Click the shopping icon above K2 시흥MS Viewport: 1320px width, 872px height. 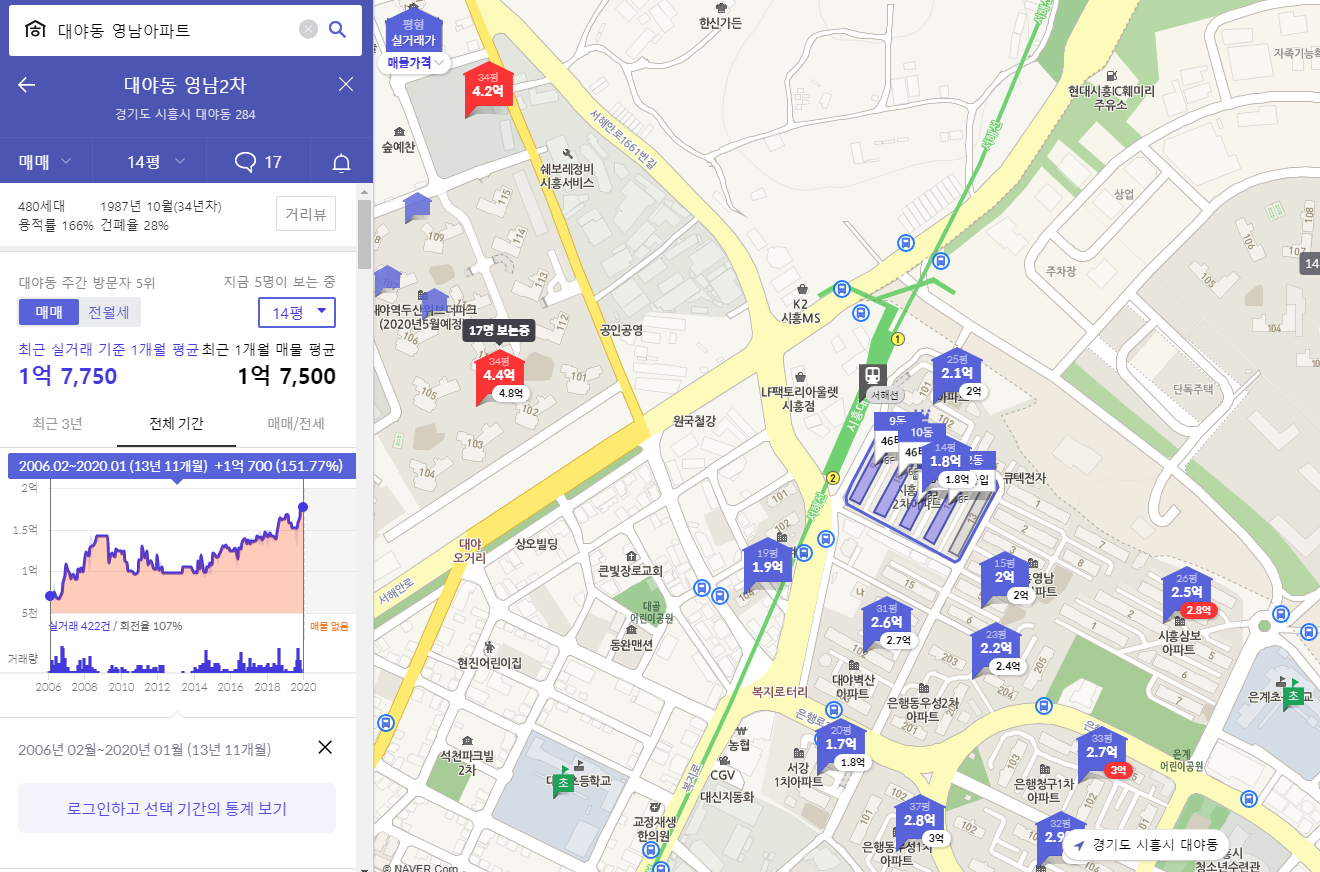click(800, 289)
